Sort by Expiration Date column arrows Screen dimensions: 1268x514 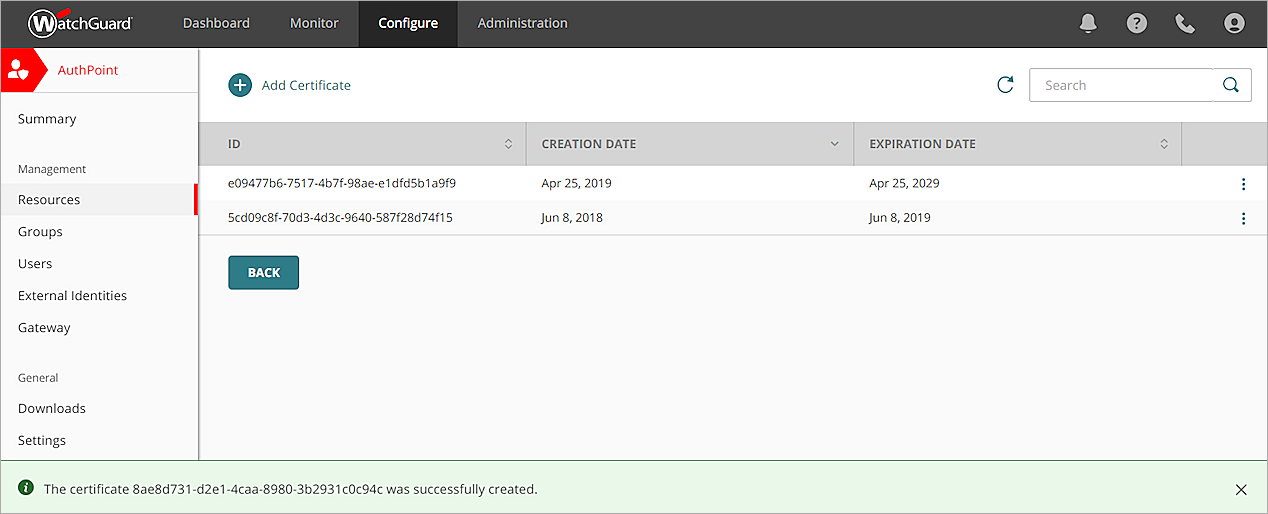coord(1164,144)
